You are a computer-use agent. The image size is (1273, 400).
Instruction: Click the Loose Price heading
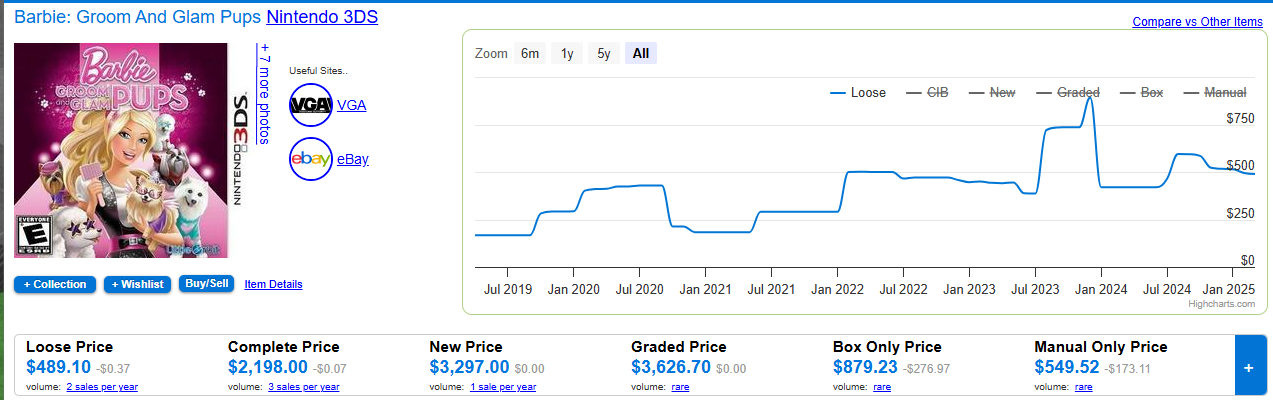click(x=69, y=347)
